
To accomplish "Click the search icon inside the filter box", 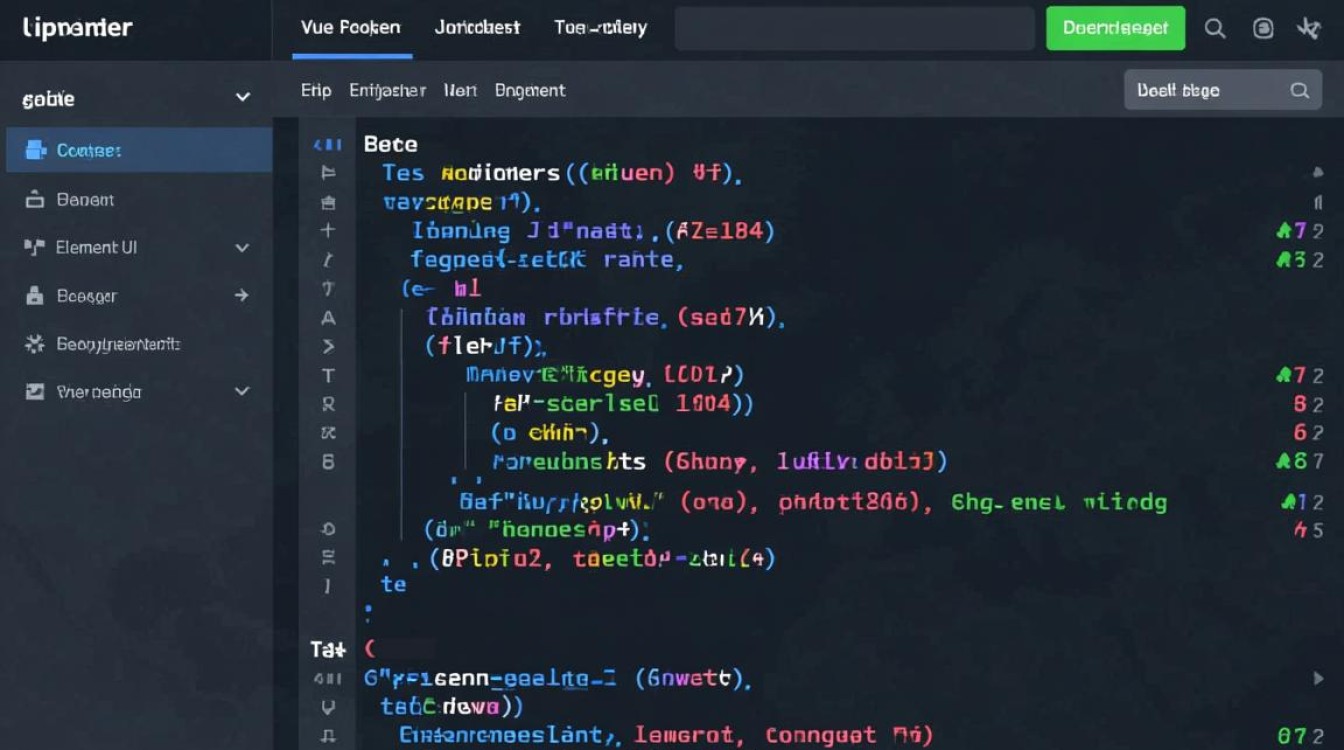I will tap(1299, 90).
